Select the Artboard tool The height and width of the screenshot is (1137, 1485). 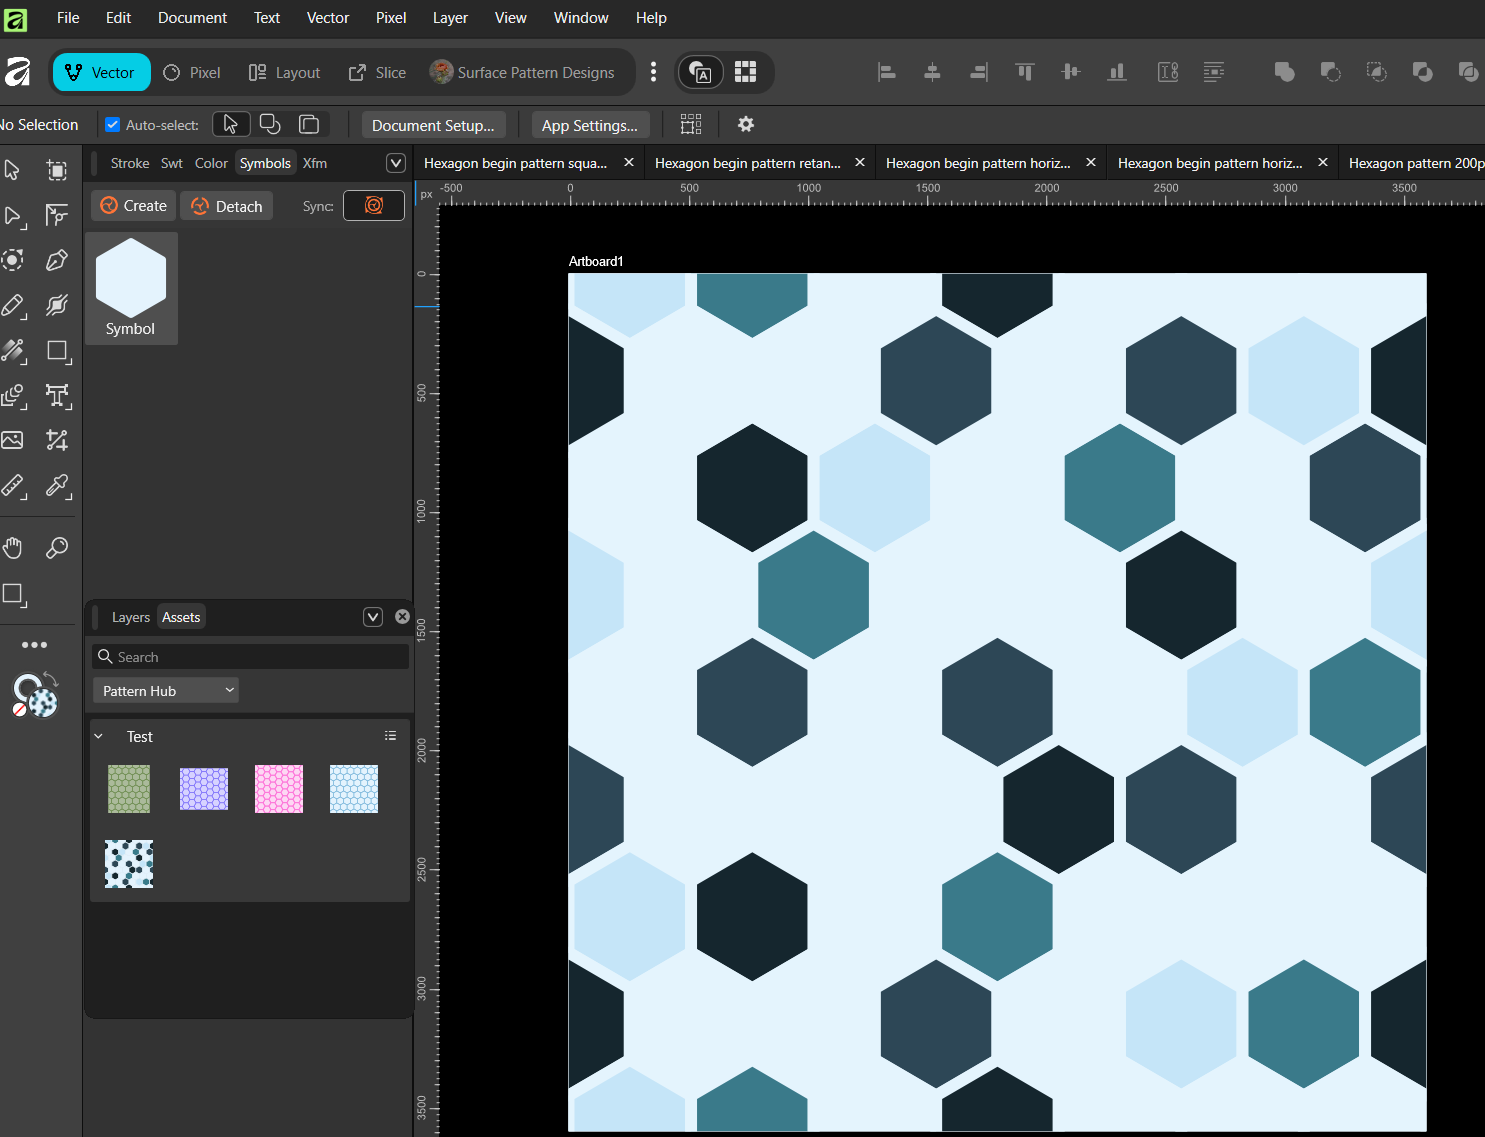[x=57, y=170]
